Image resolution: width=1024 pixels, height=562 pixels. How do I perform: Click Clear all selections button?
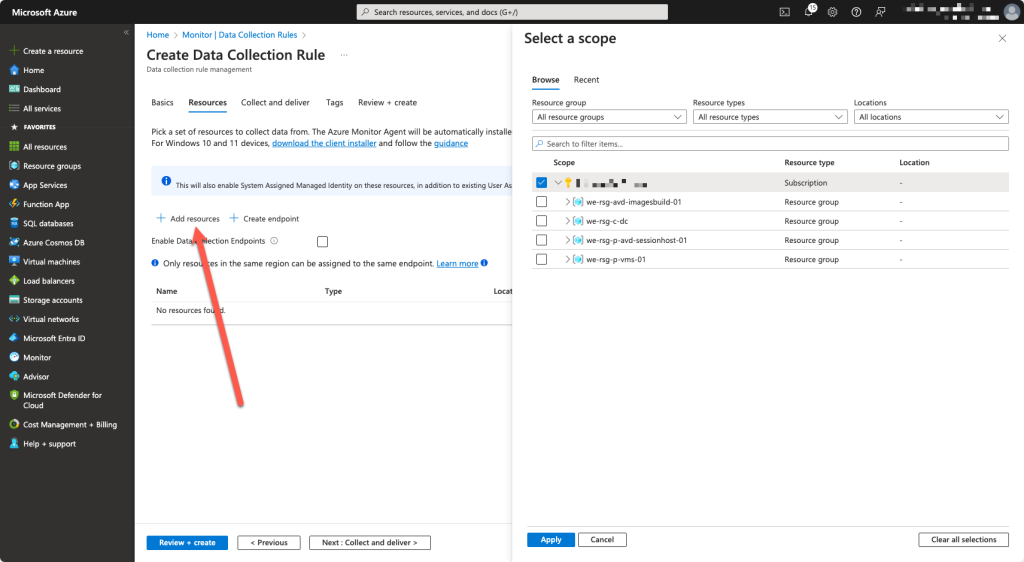click(963, 540)
